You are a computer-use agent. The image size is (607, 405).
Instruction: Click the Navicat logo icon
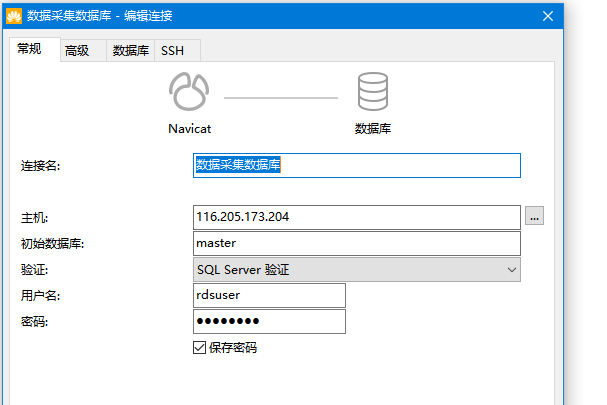point(189,91)
